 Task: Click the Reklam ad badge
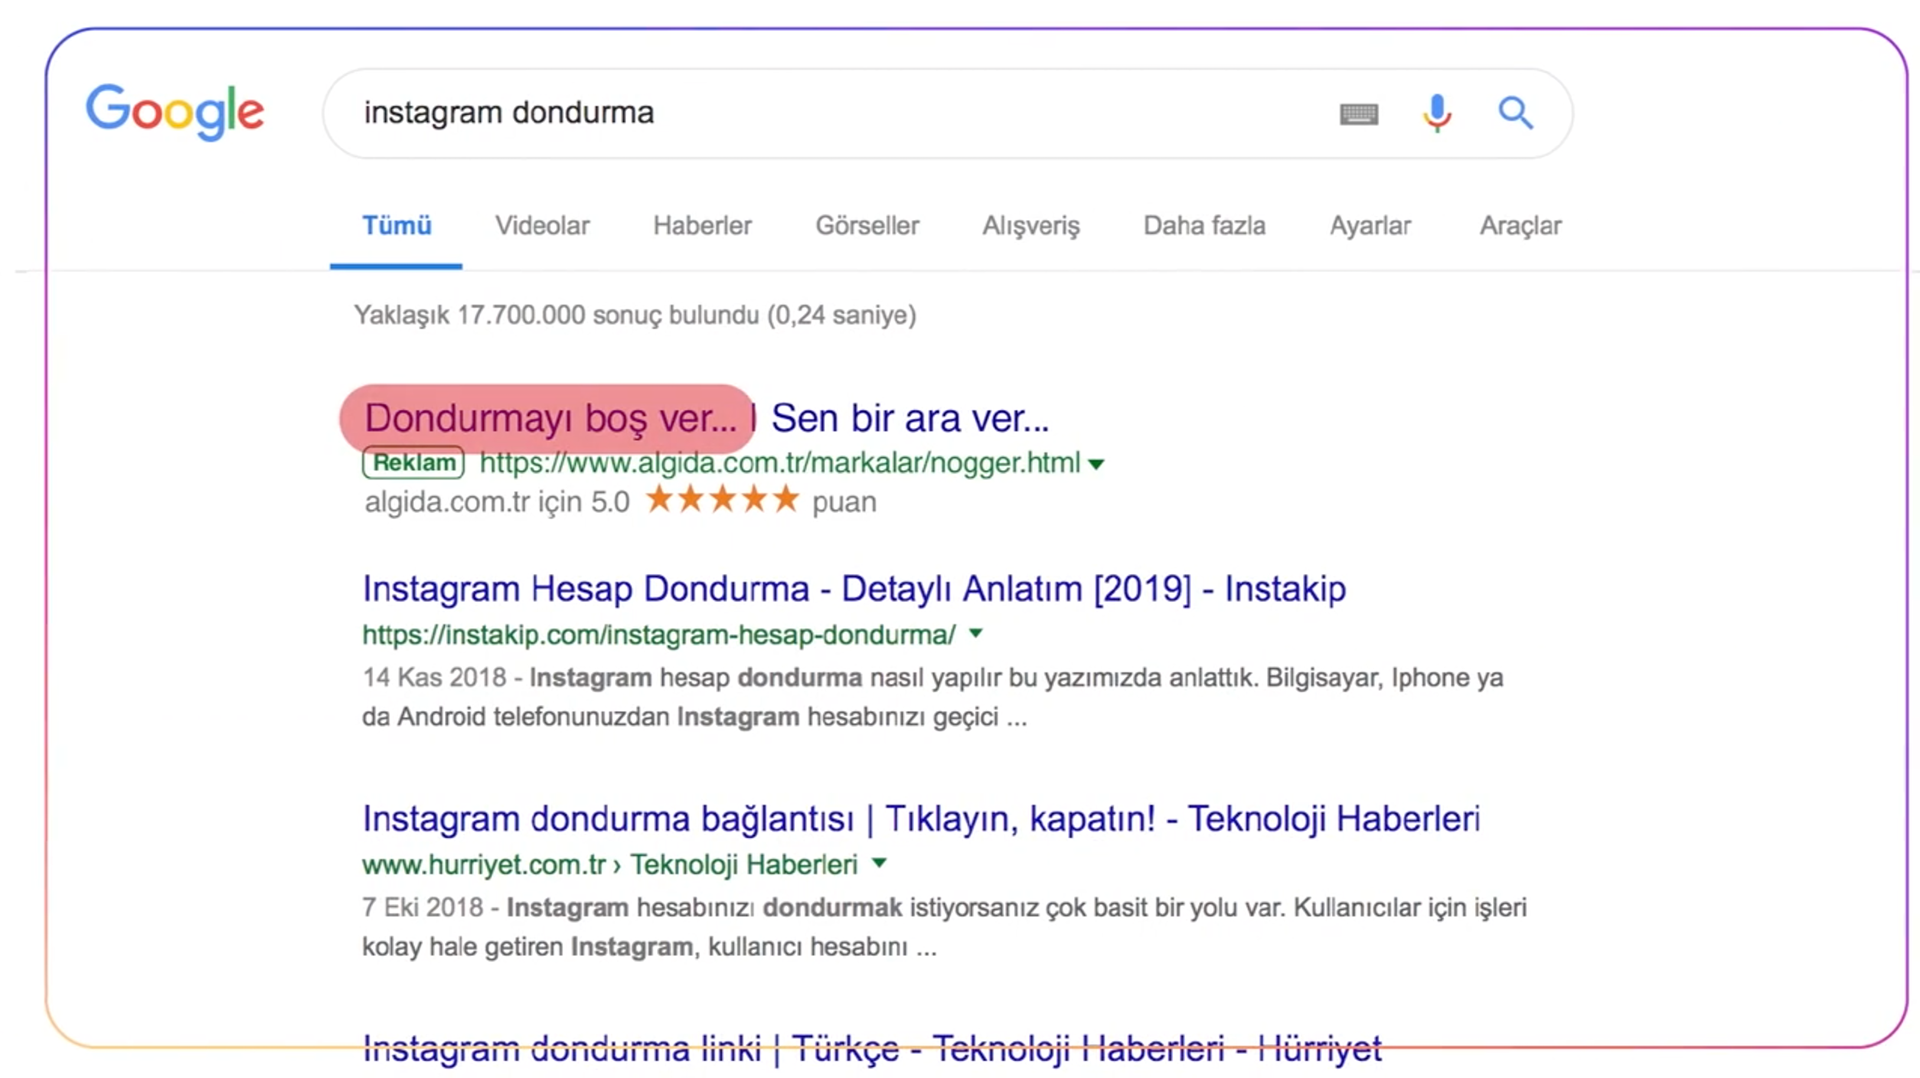pyautogui.click(x=413, y=463)
